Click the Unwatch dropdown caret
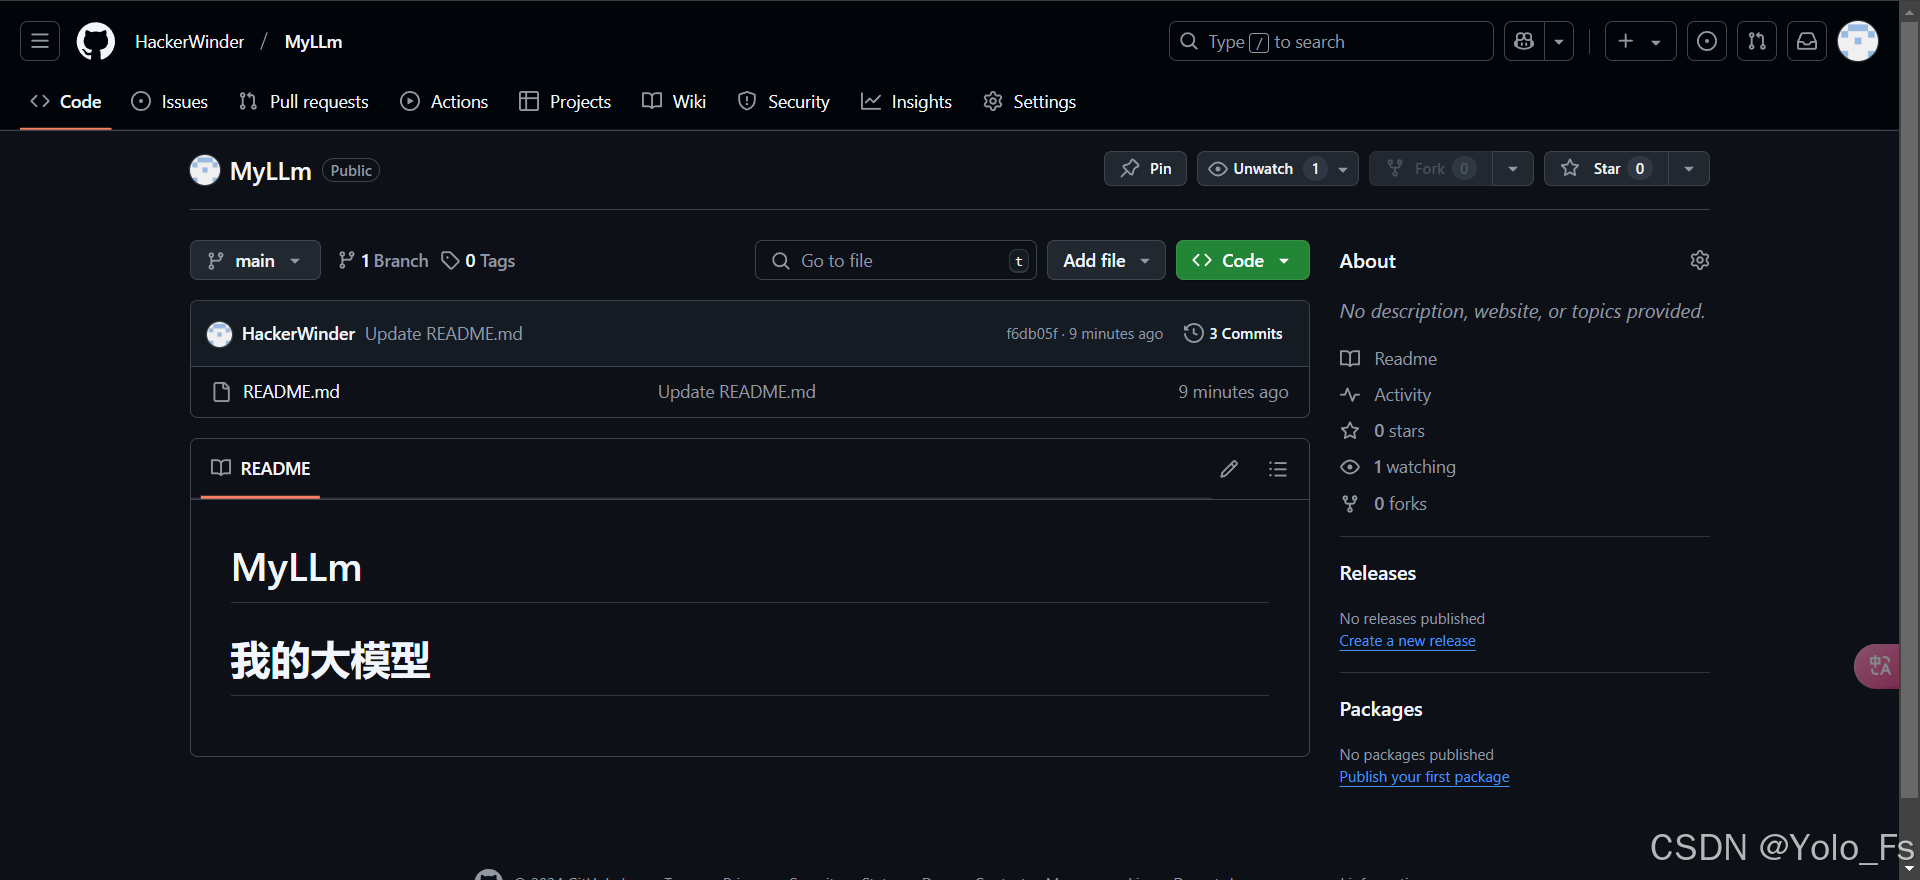Viewport: 1920px width, 880px height. tap(1343, 168)
